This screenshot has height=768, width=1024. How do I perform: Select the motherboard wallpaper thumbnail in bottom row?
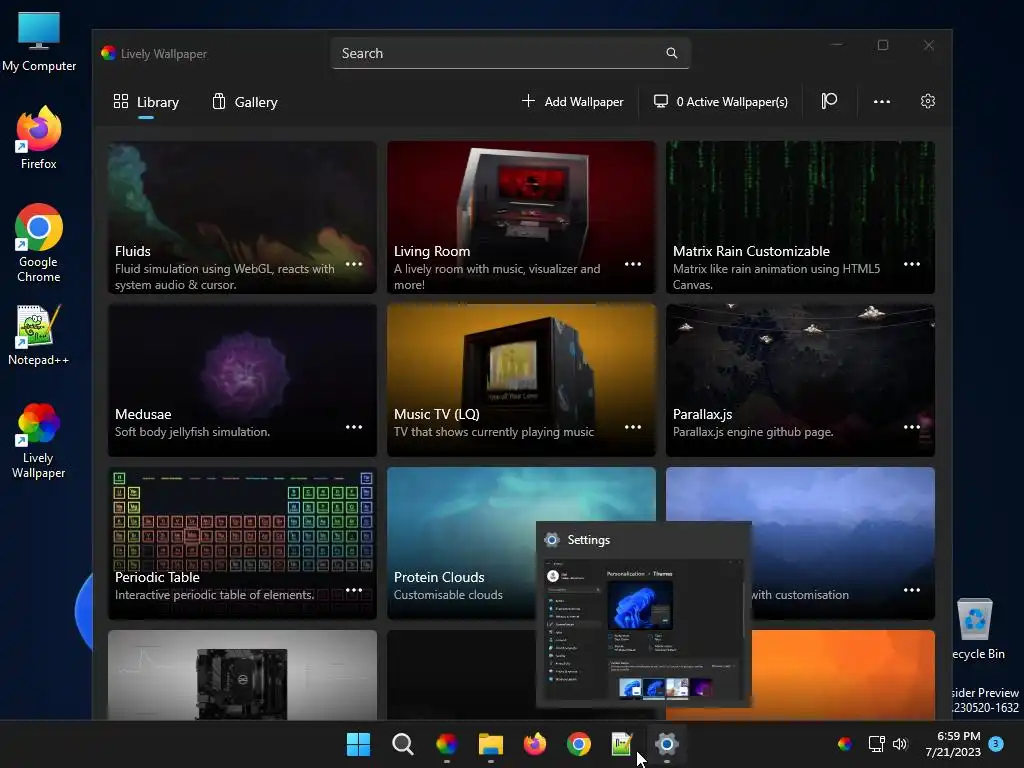[242, 675]
